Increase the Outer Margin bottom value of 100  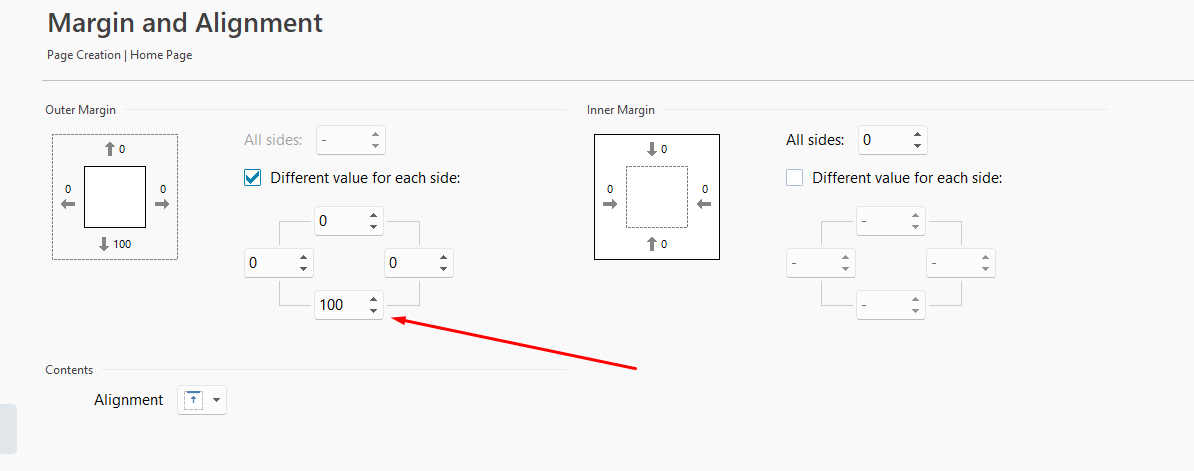click(x=374, y=299)
